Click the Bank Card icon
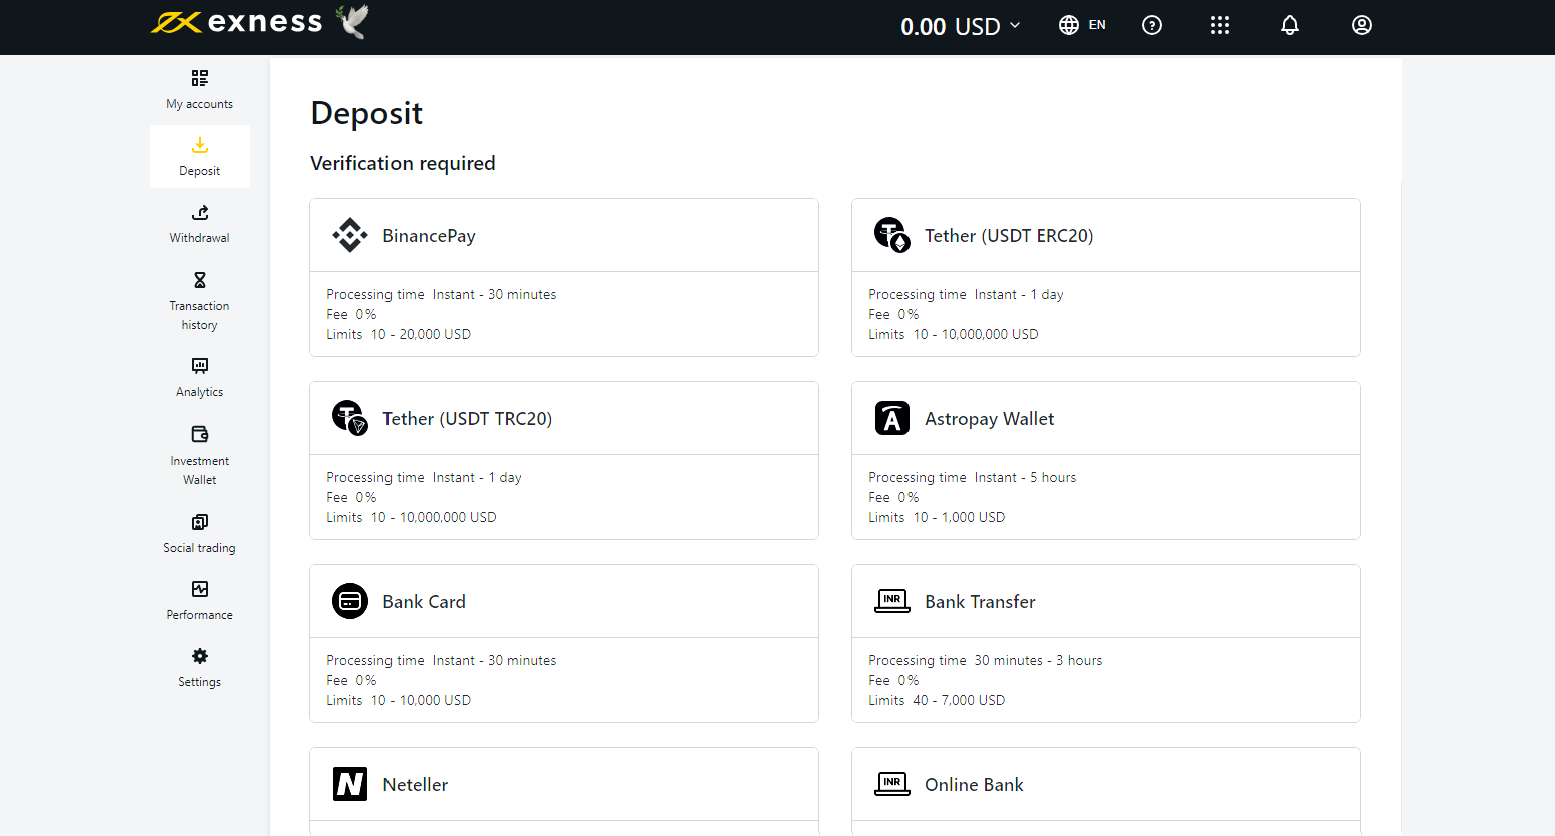1555x836 pixels. 350,602
